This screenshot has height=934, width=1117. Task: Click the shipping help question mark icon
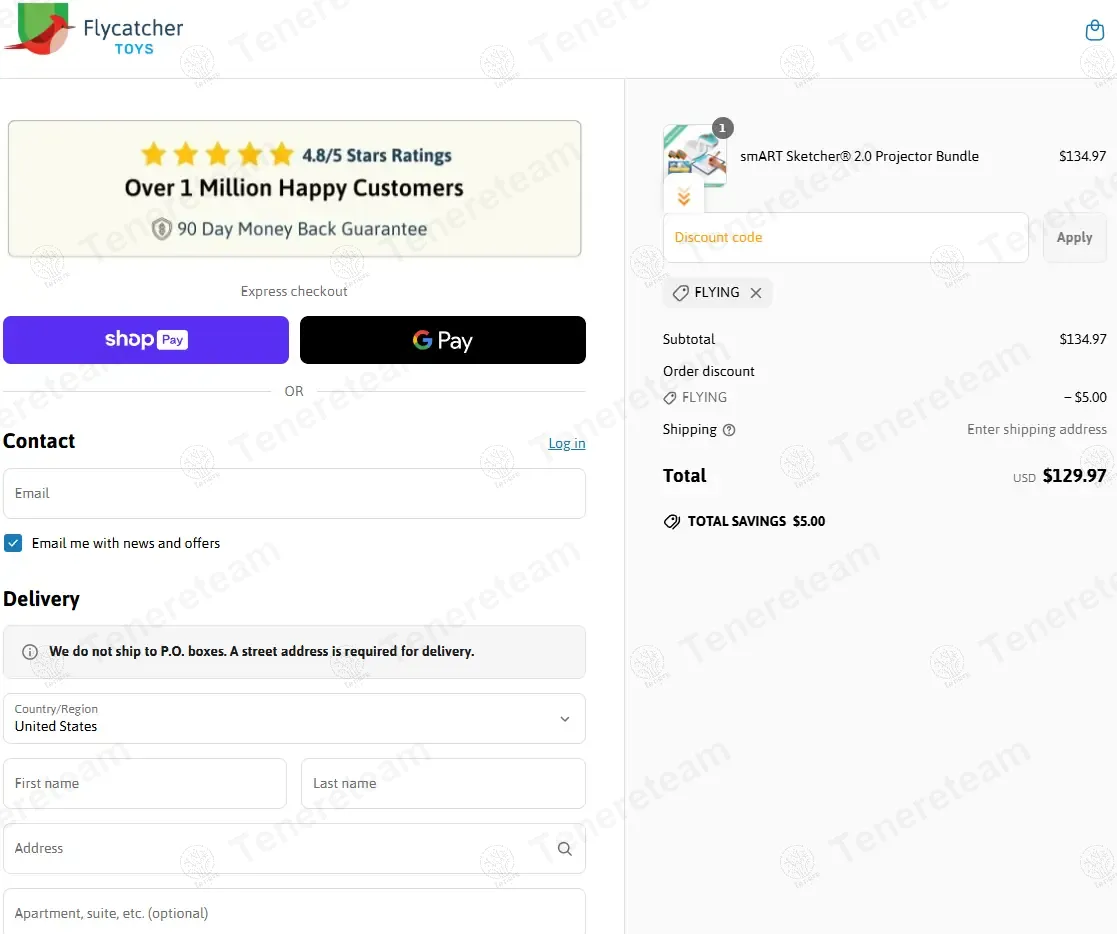tap(729, 430)
